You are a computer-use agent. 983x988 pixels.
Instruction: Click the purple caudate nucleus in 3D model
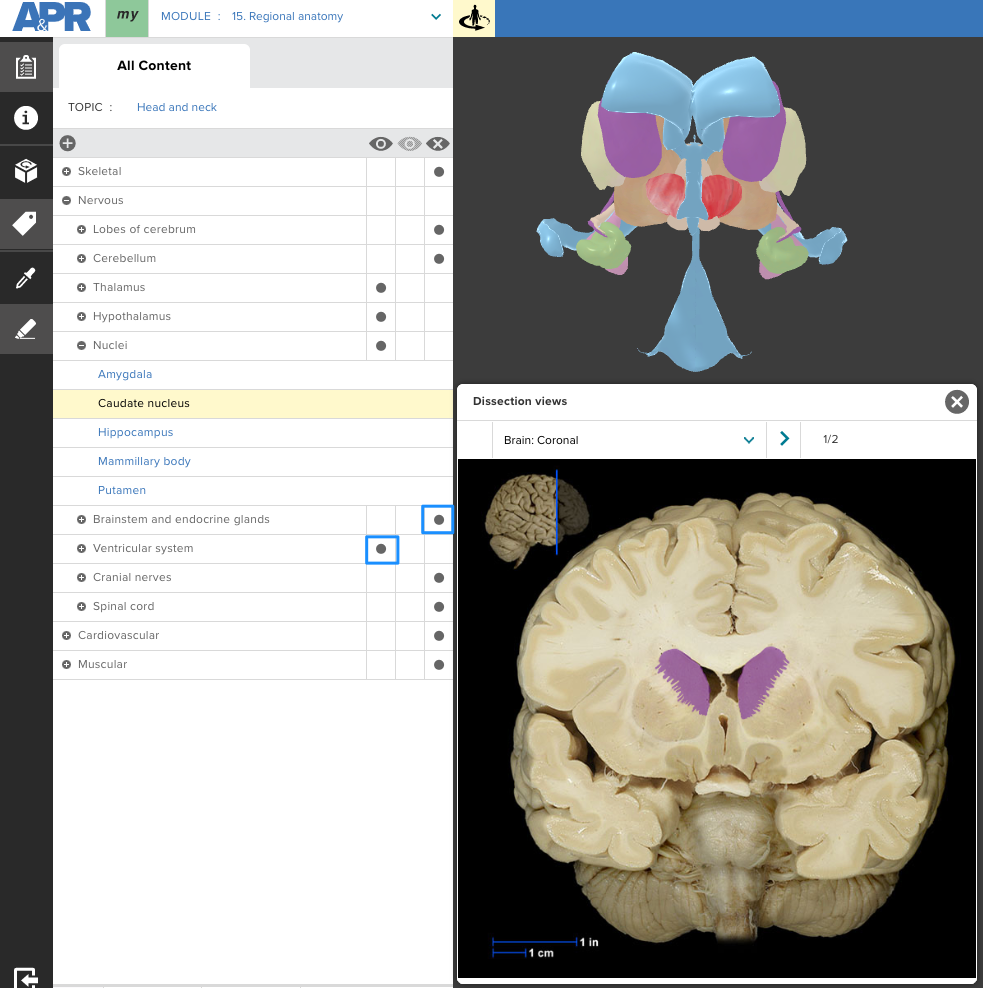coord(629,142)
